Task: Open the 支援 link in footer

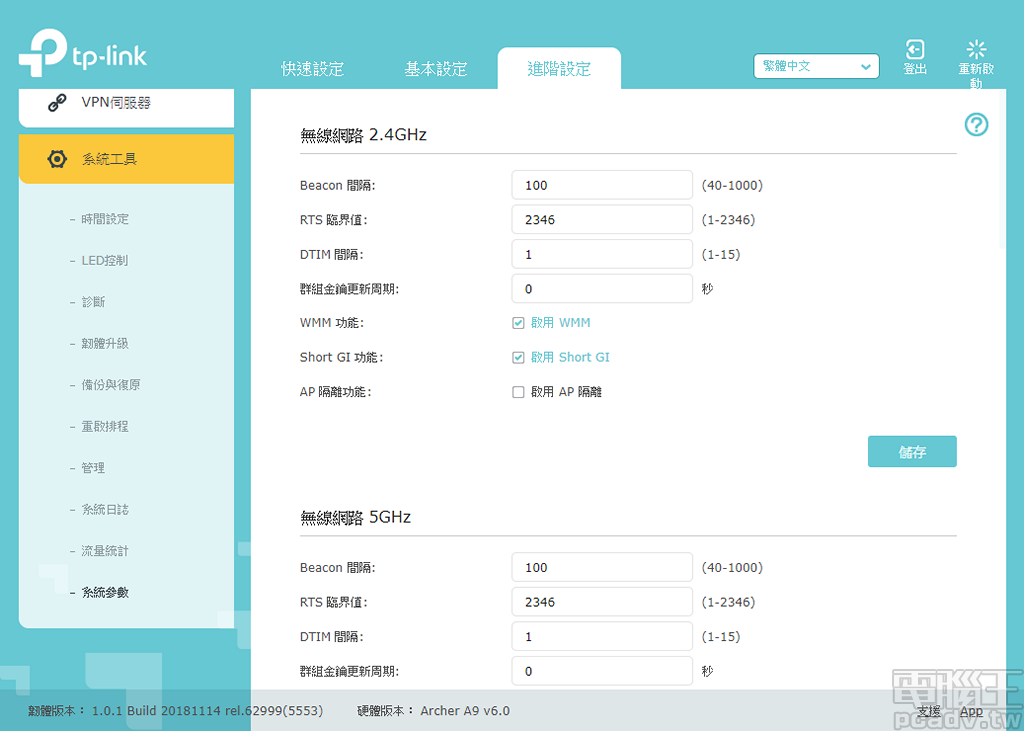Action: tap(929, 711)
